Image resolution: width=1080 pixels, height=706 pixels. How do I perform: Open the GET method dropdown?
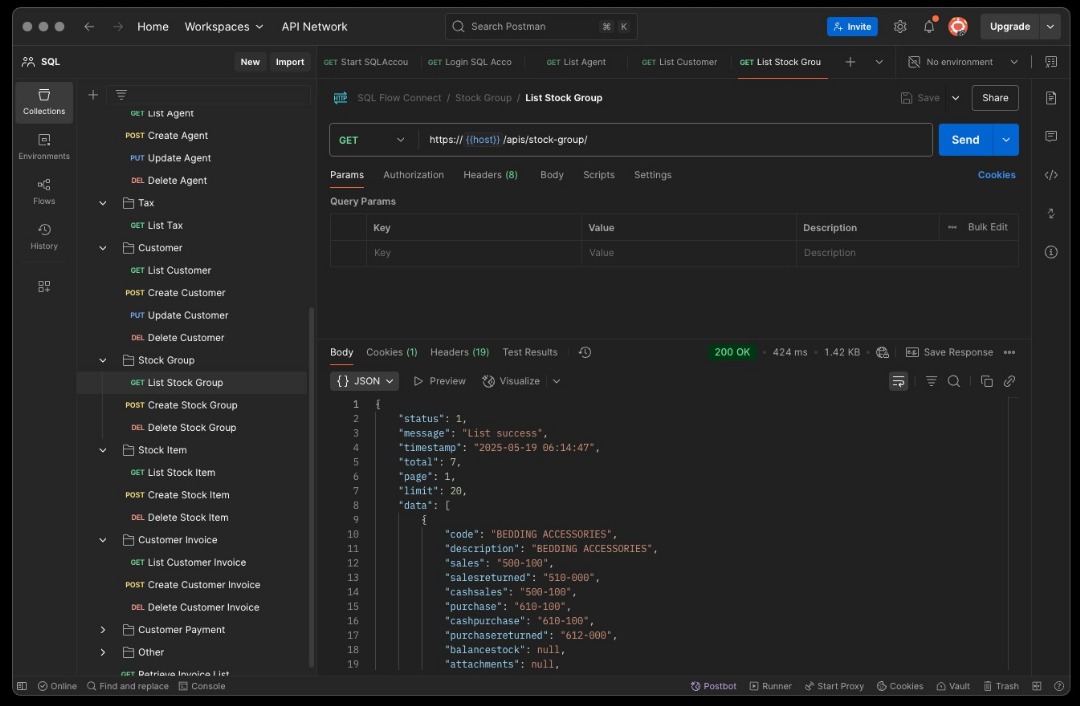tap(372, 140)
